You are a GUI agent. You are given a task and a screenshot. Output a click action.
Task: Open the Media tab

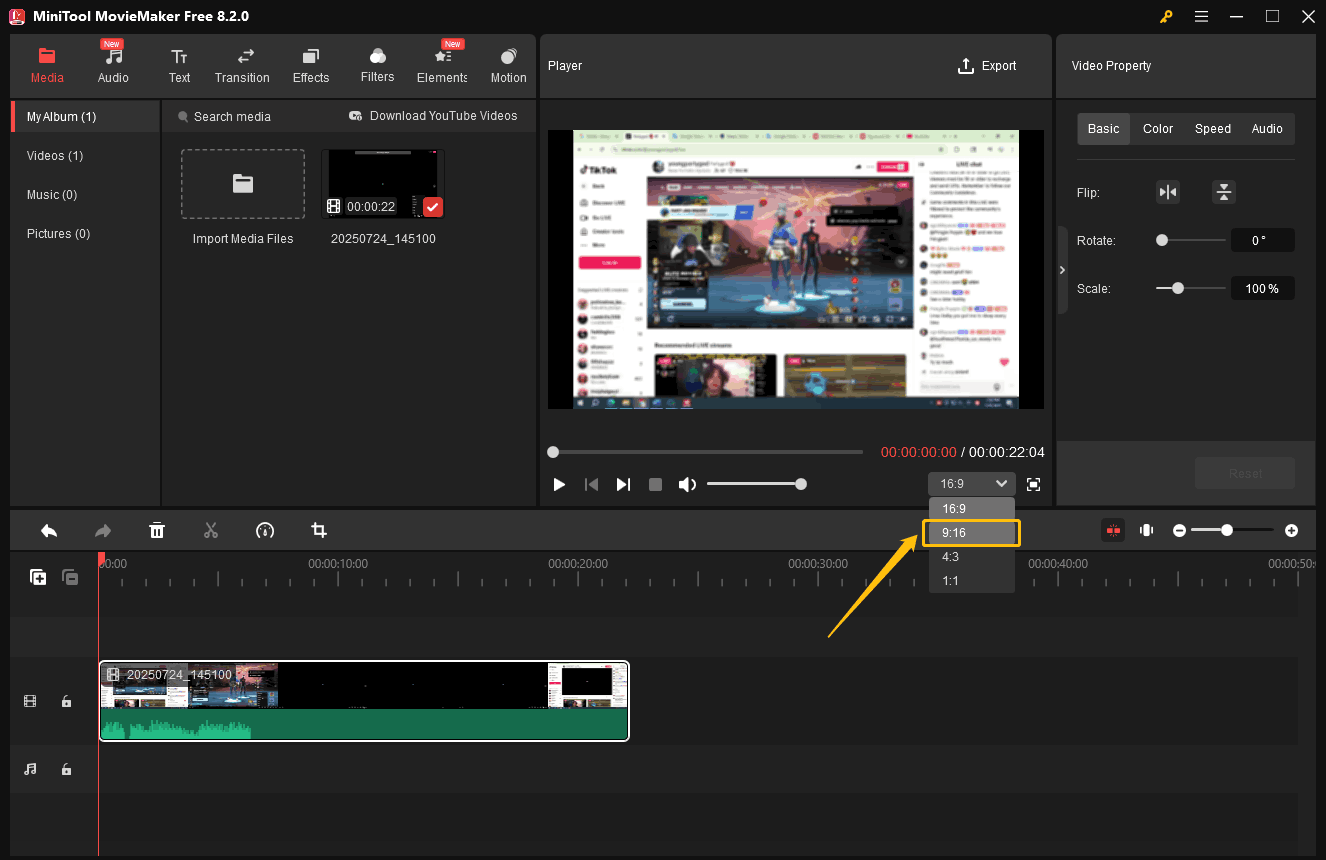point(47,65)
